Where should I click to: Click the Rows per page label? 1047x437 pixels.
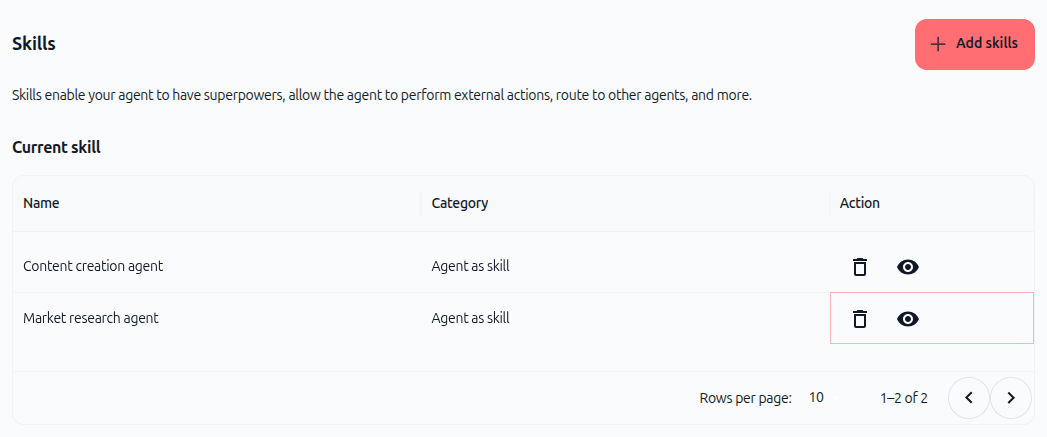pos(745,398)
